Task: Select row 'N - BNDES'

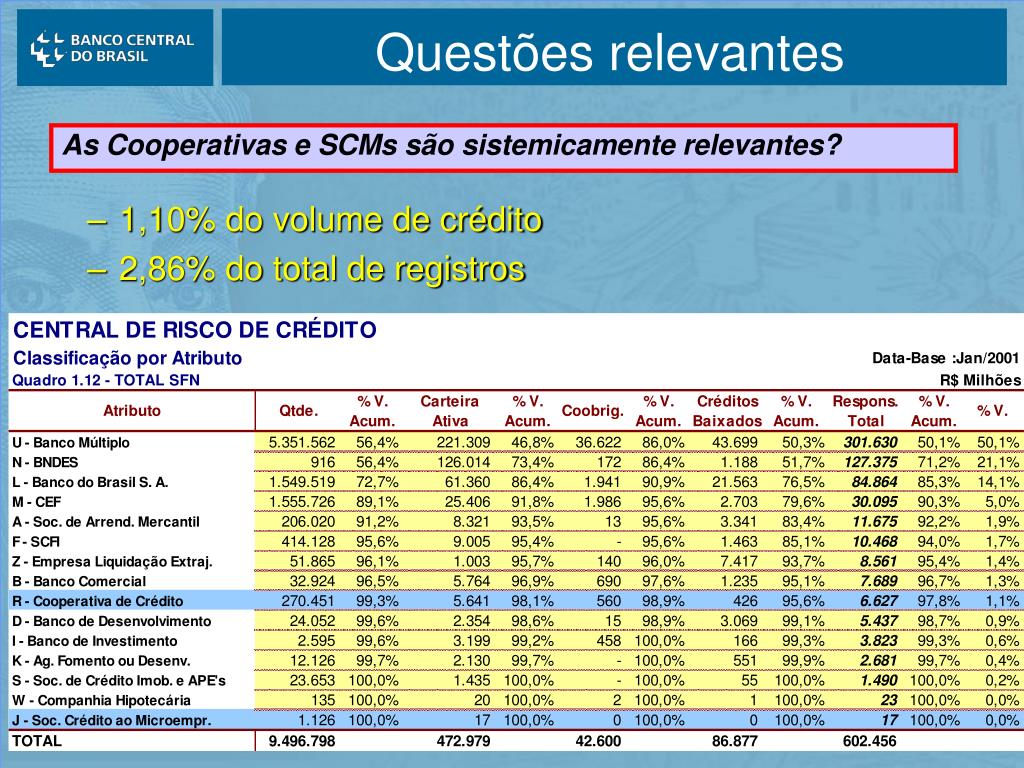Action: click(515, 462)
